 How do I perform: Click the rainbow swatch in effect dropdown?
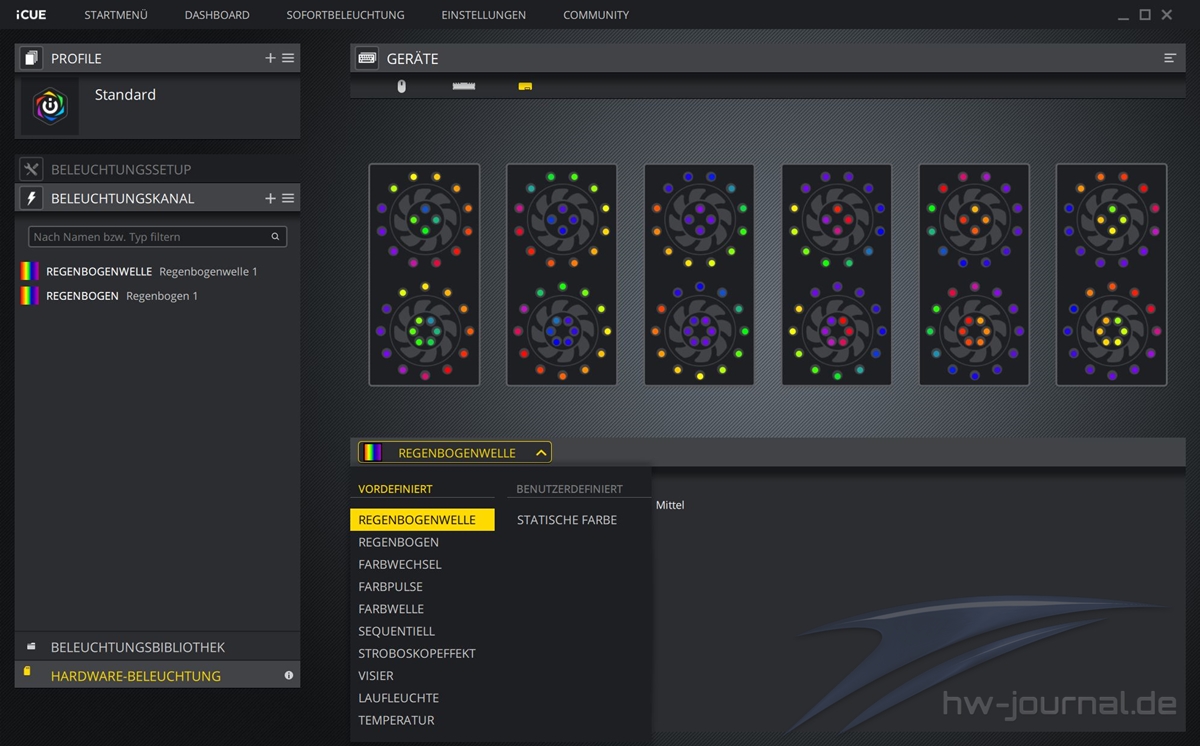pos(372,452)
